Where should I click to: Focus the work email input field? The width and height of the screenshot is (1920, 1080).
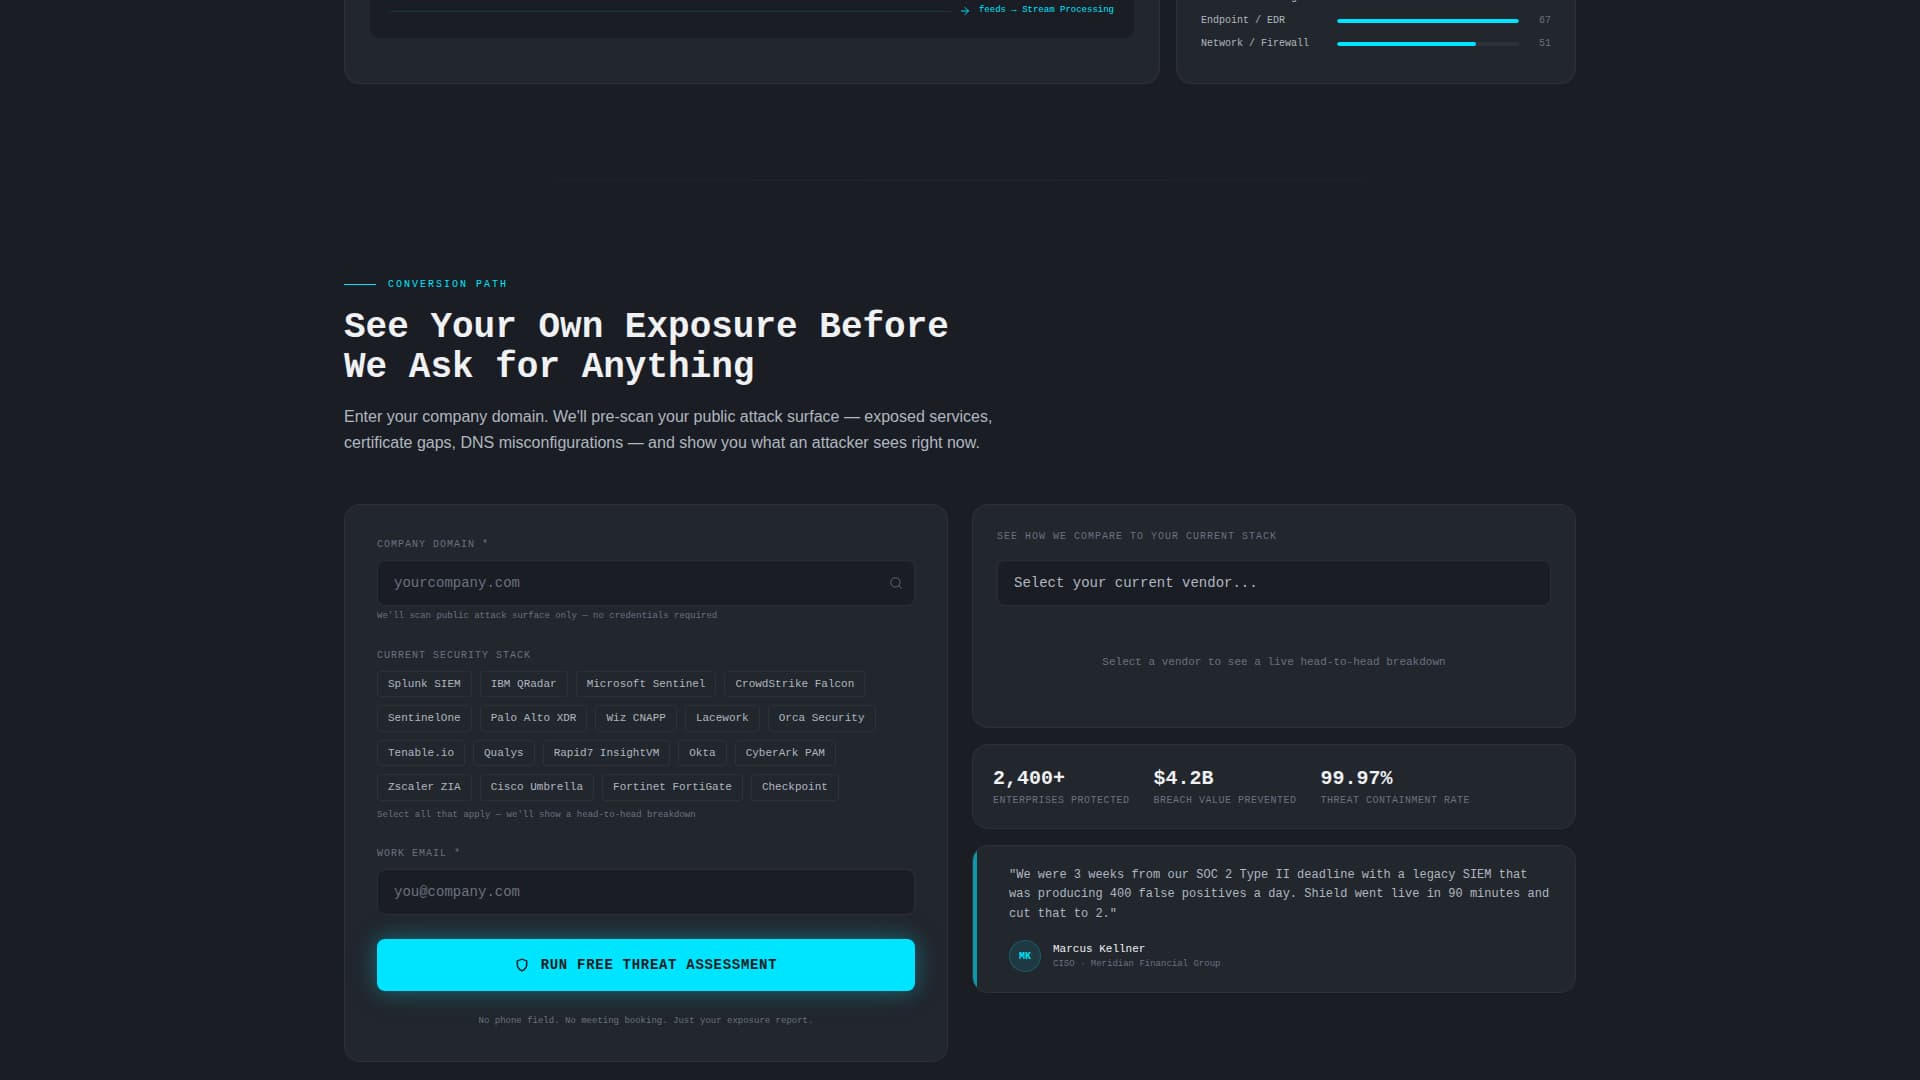point(646,892)
